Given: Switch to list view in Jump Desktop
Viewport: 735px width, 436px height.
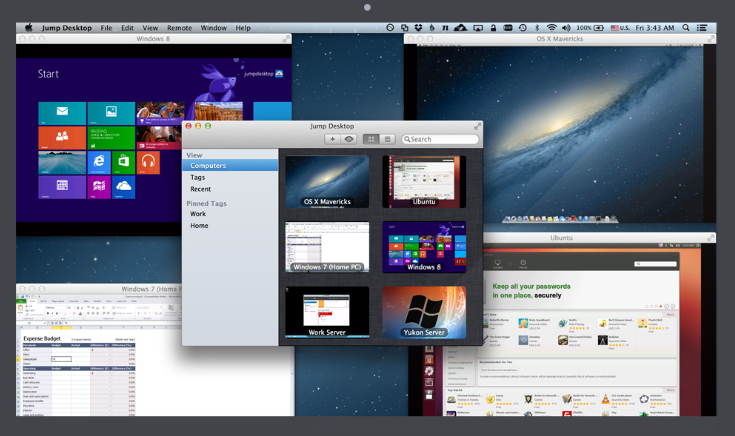Looking at the screenshot, I should 387,139.
